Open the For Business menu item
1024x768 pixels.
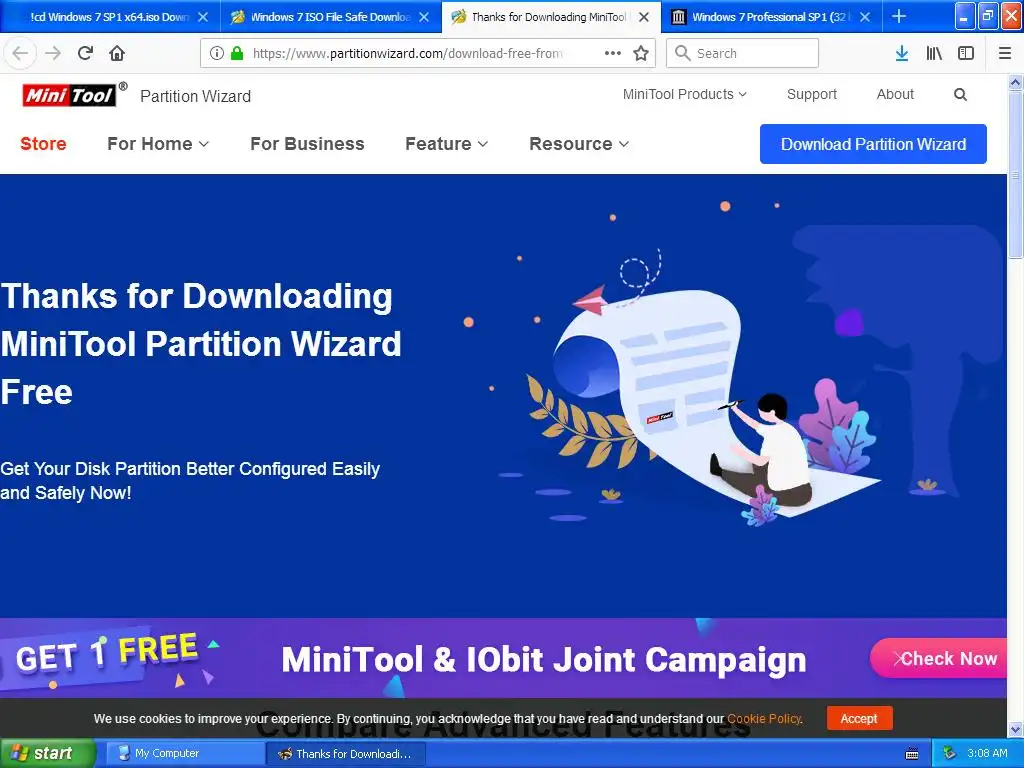(307, 144)
